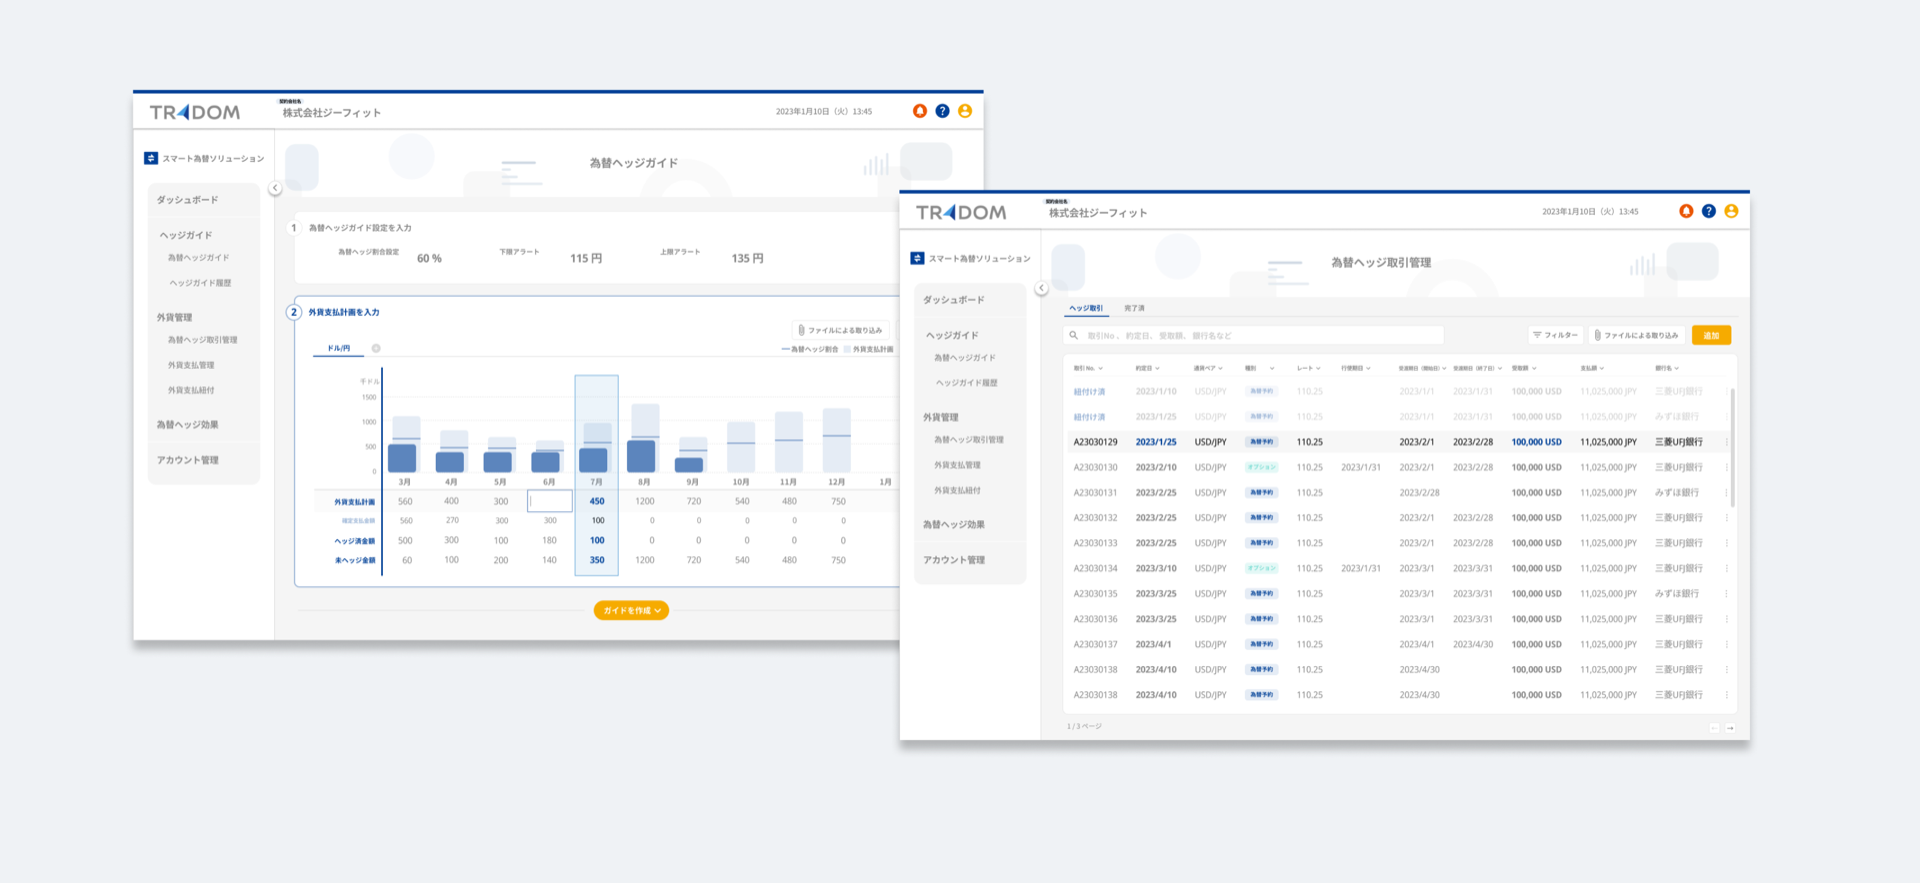
Task: Switch to the 完了済 tab
Action: 1134,308
